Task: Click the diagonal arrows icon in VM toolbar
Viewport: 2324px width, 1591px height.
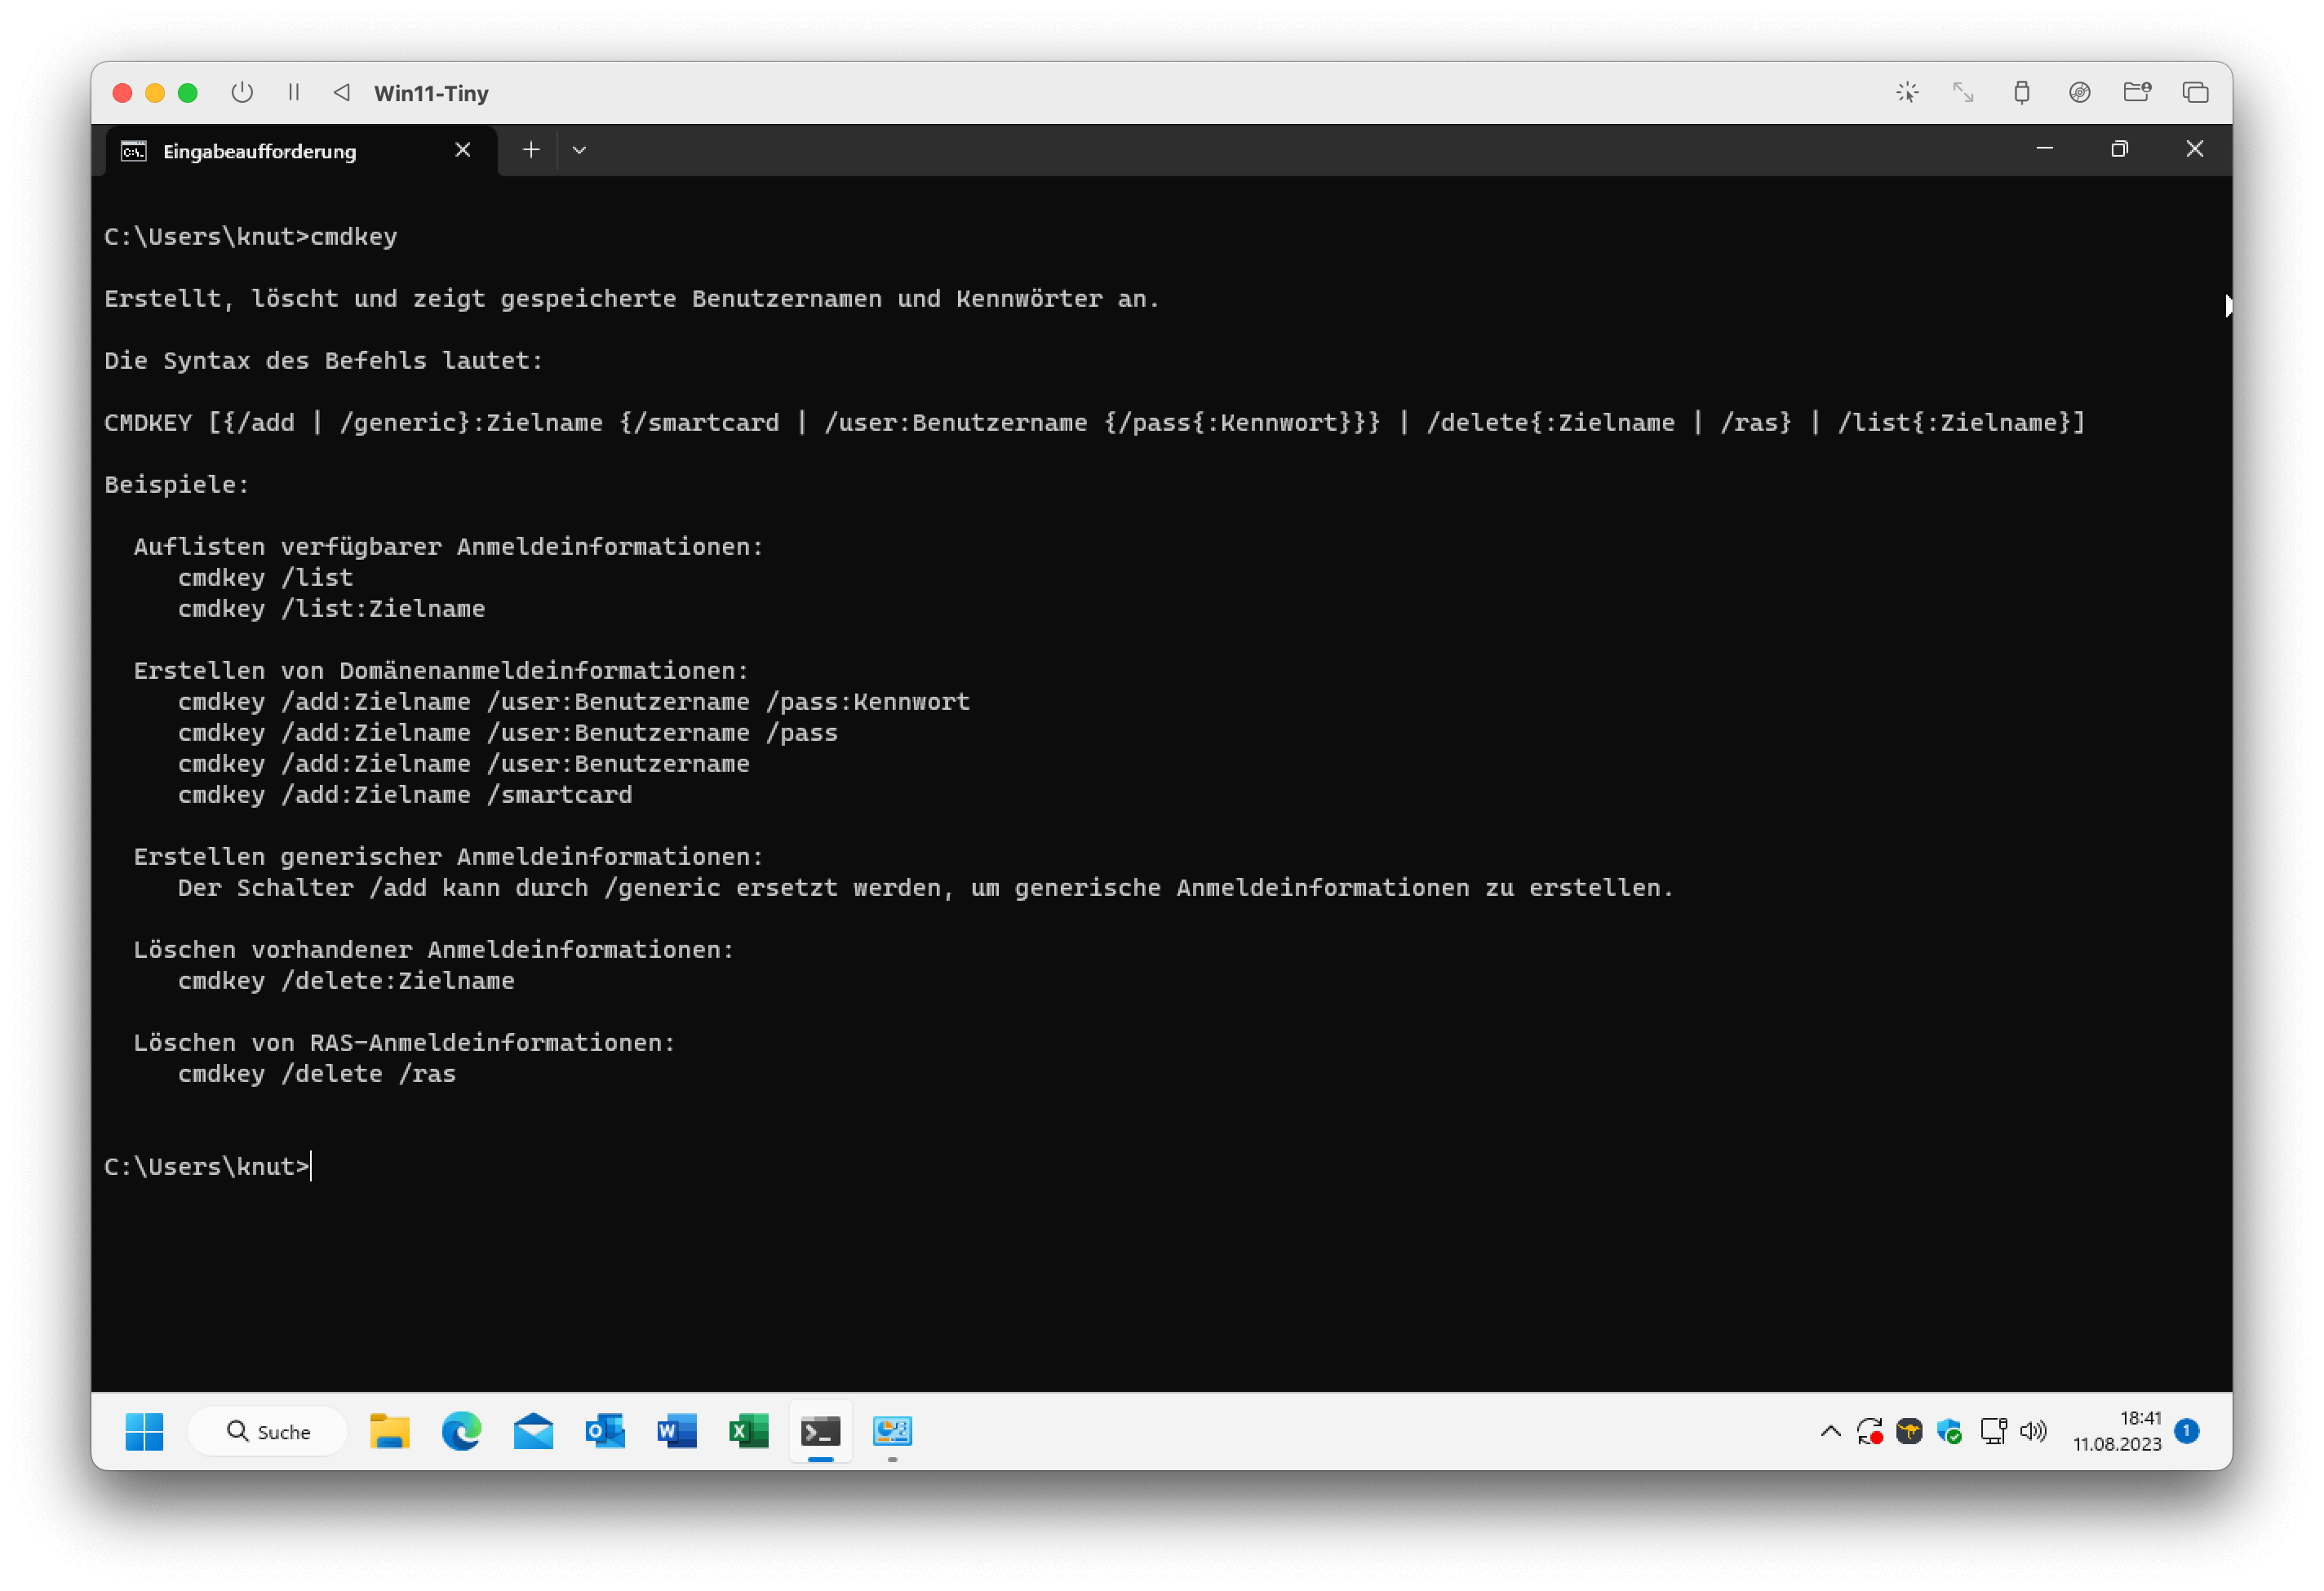Action: [x=1963, y=93]
